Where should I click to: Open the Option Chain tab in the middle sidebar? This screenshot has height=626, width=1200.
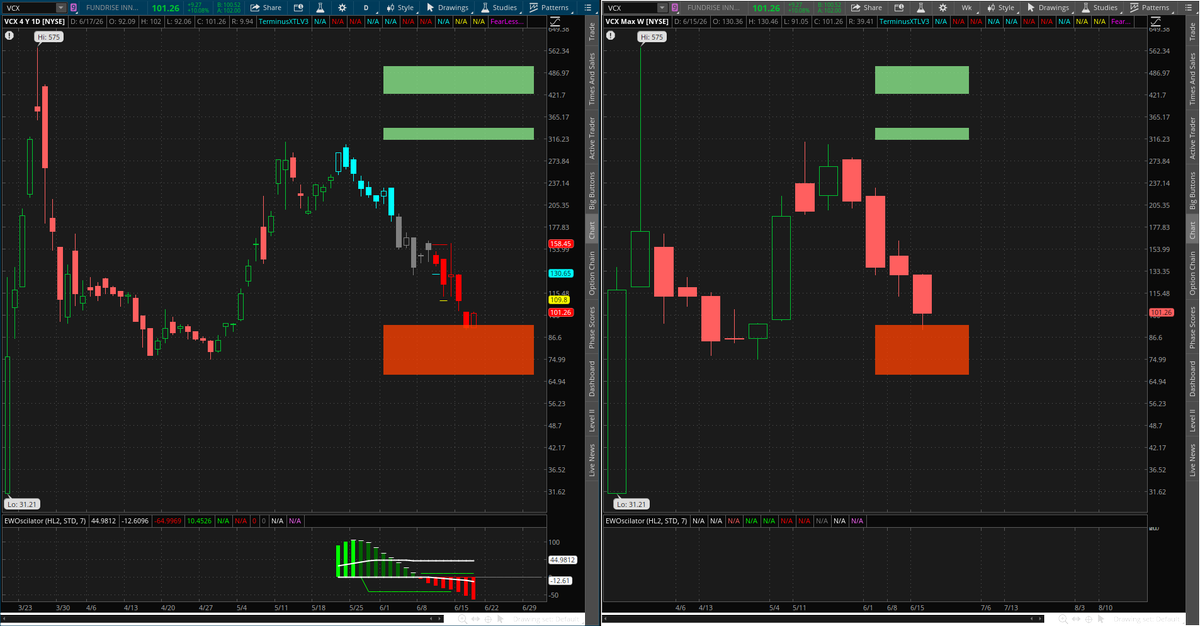pyautogui.click(x=592, y=273)
